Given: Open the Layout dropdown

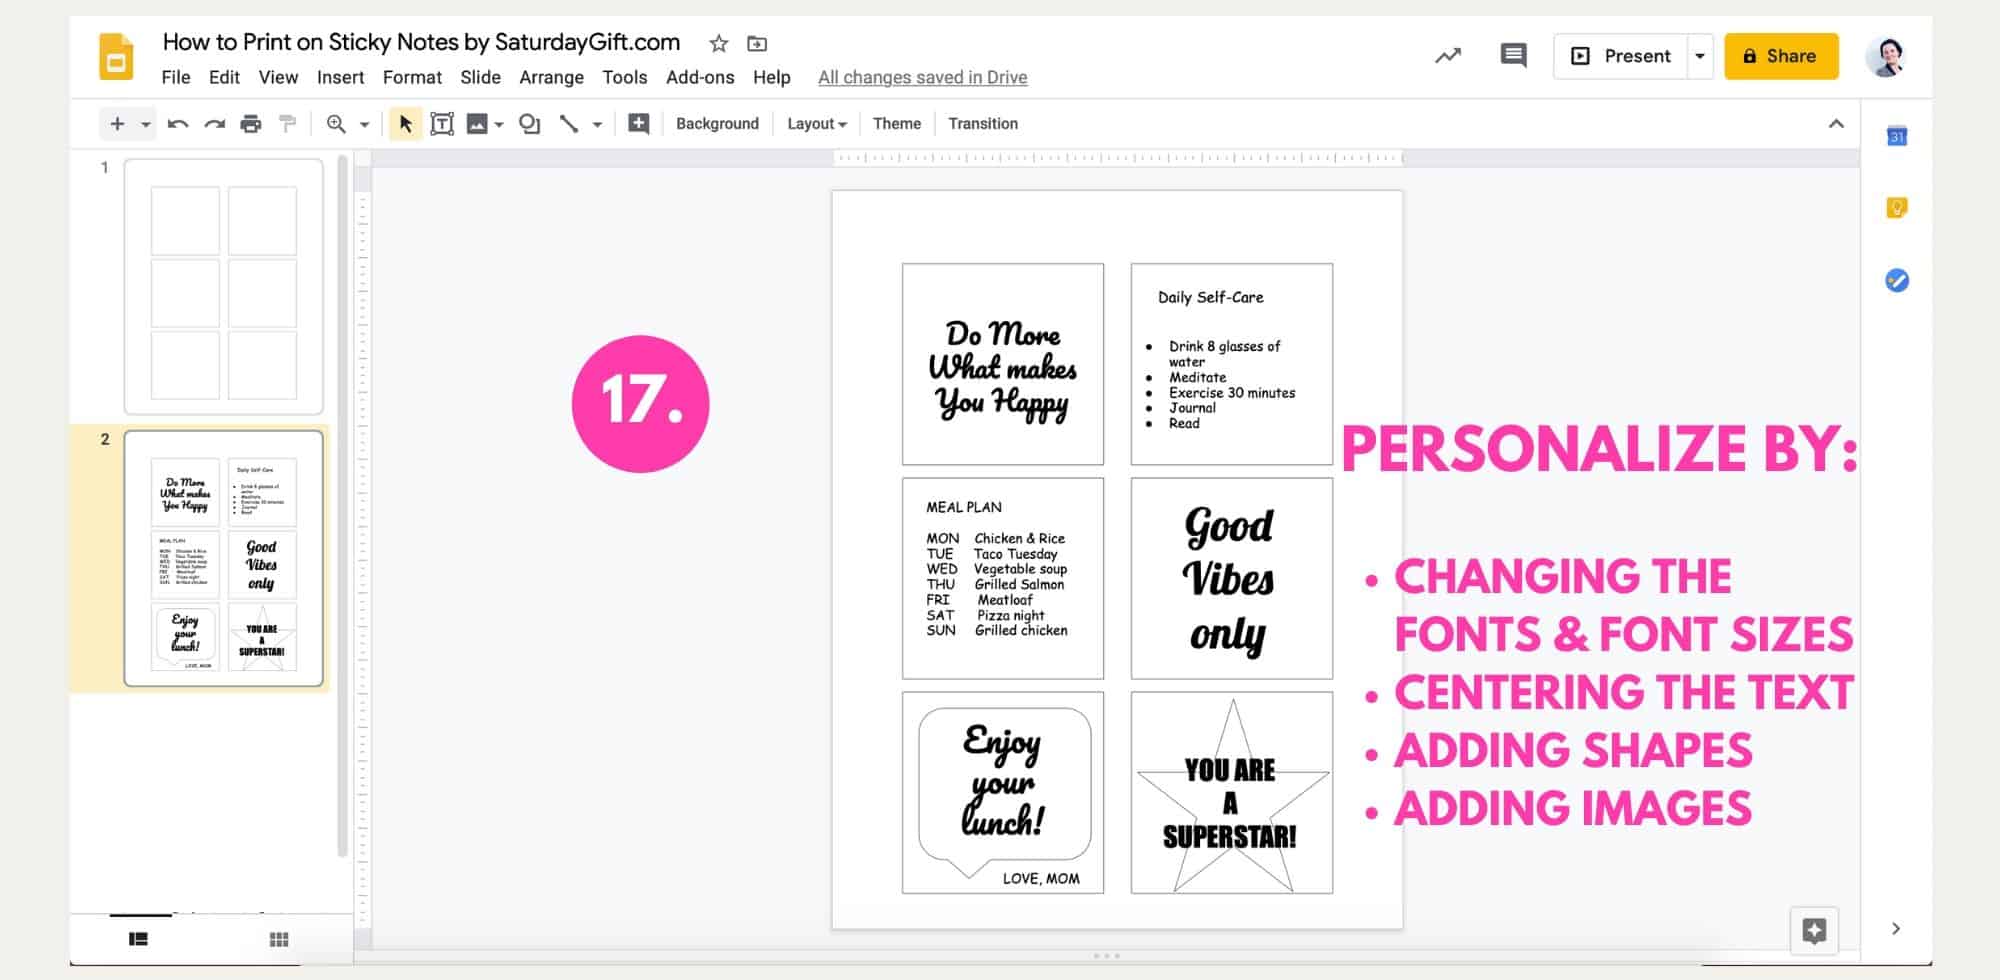Looking at the screenshot, I should [x=814, y=123].
